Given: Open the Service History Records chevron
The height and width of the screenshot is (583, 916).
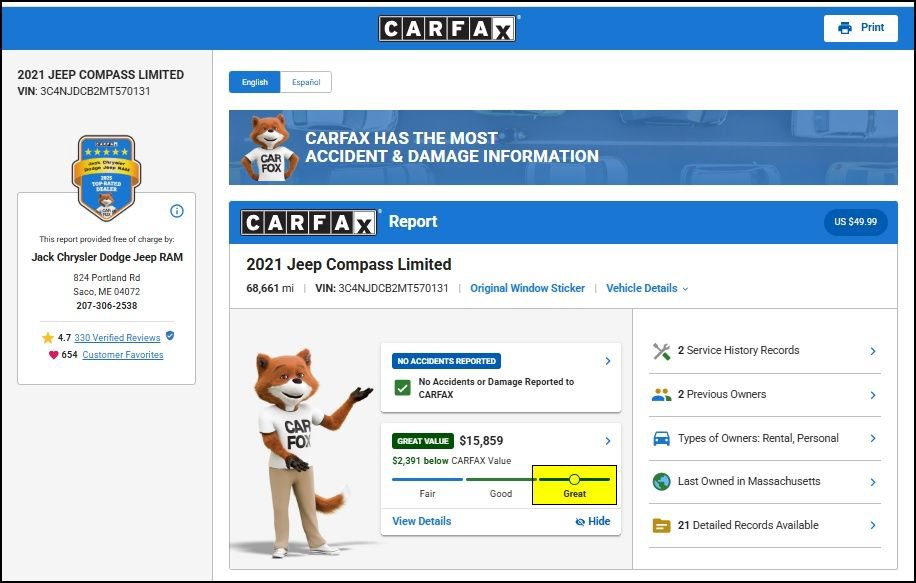Looking at the screenshot, I should coord(873,351).
